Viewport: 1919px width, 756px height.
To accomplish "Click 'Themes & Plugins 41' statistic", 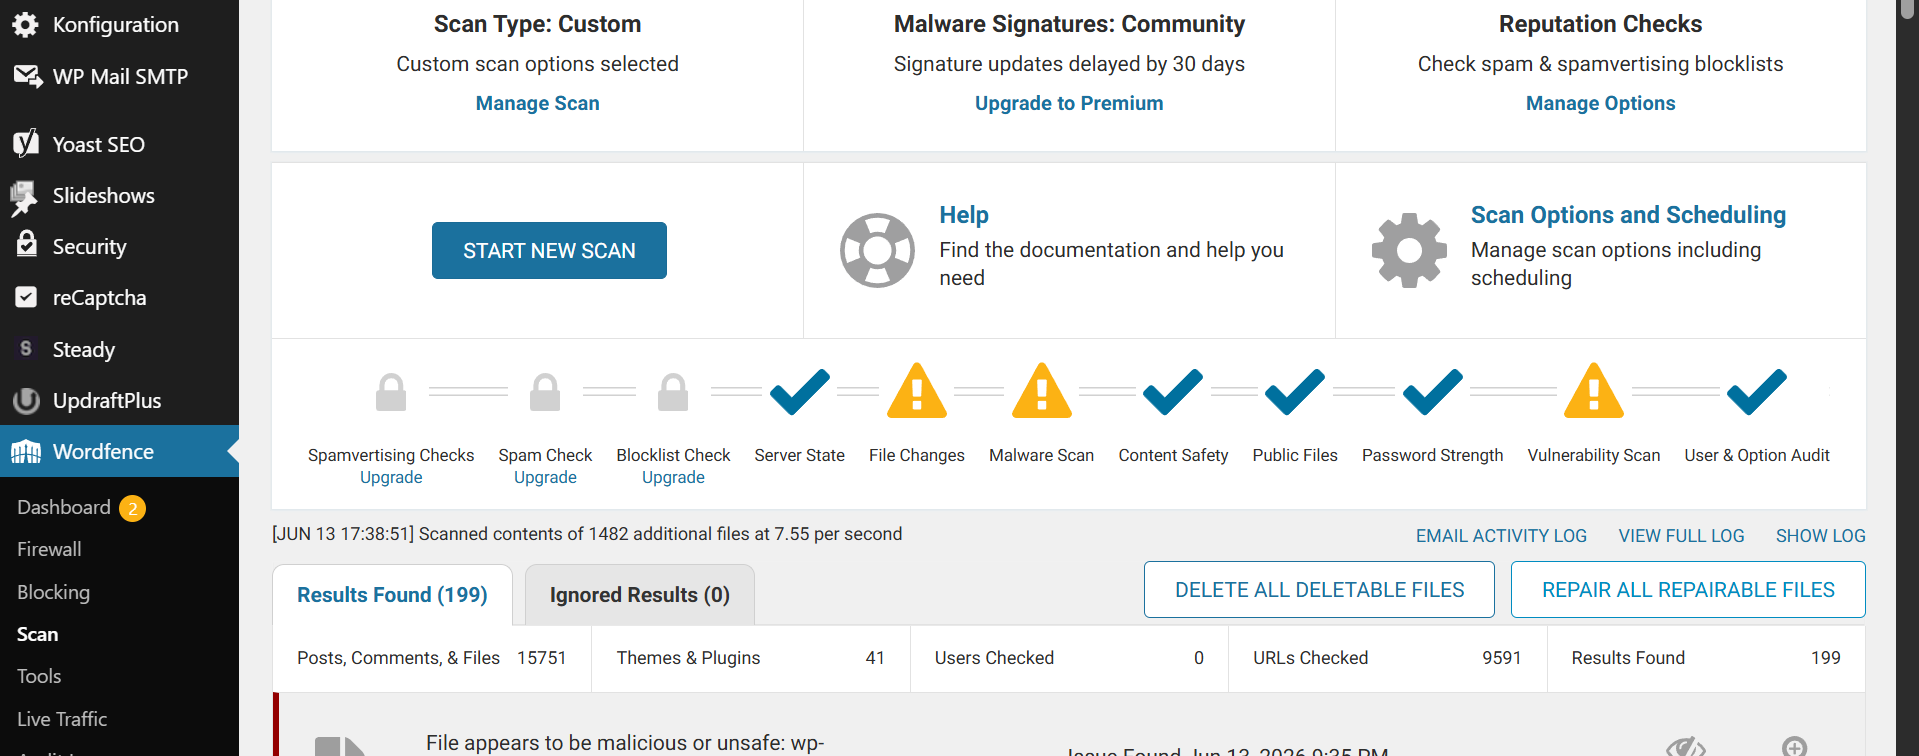I will (x=751, y=658).
